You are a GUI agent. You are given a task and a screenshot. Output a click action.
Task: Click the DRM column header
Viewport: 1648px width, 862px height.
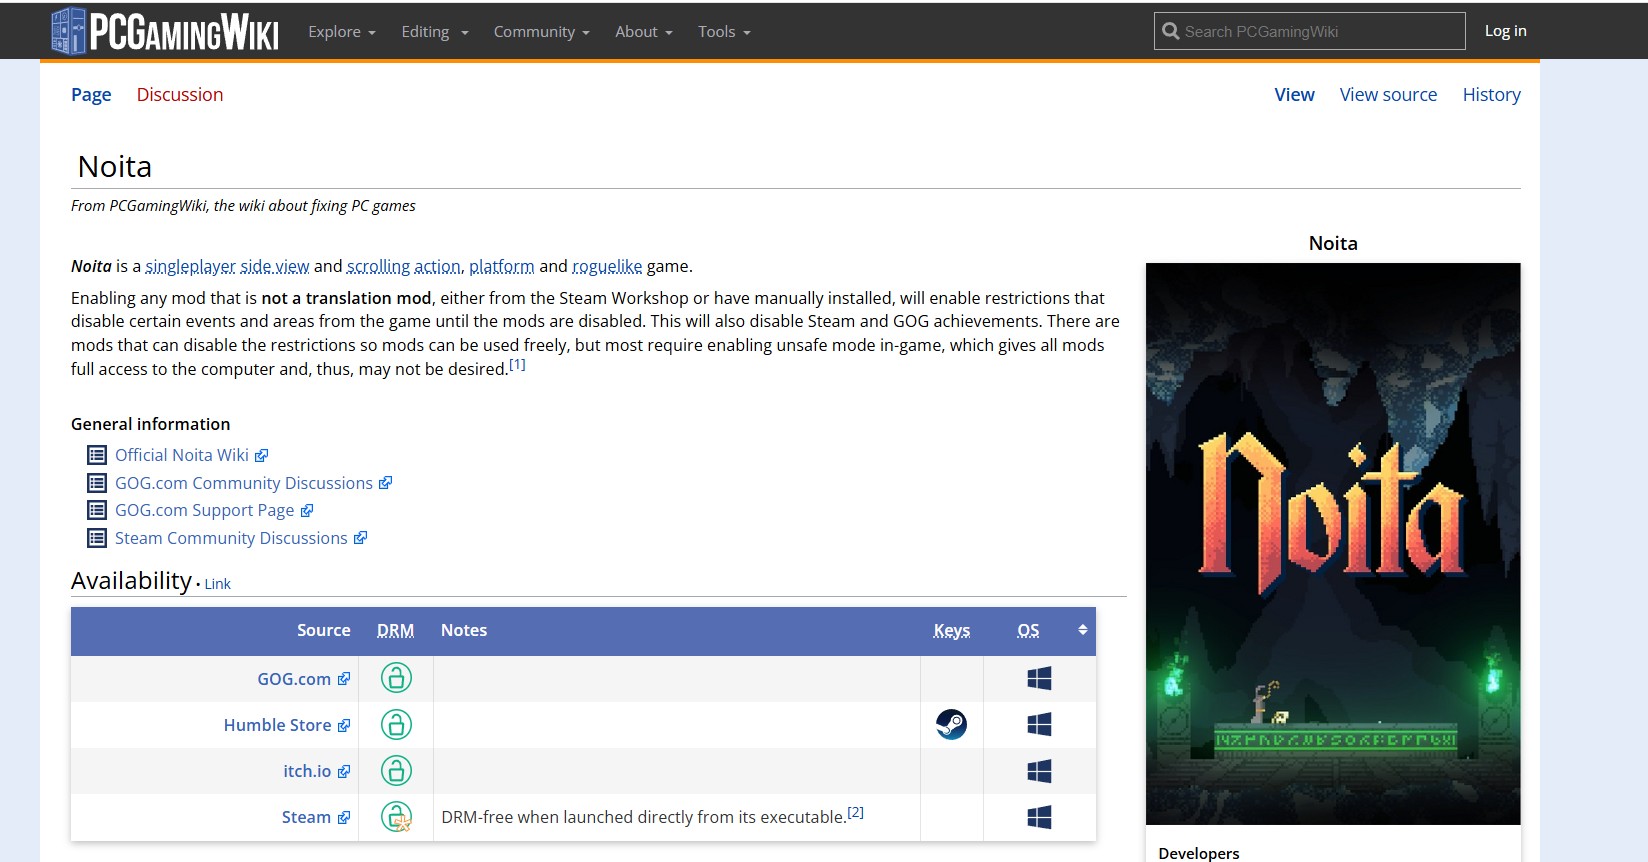point(395,630)
